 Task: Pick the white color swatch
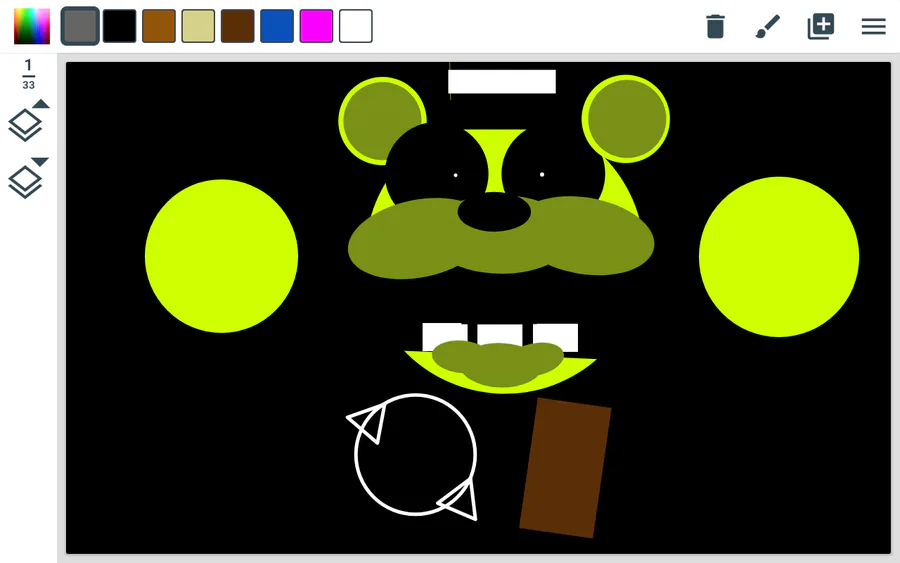point(356,26)
